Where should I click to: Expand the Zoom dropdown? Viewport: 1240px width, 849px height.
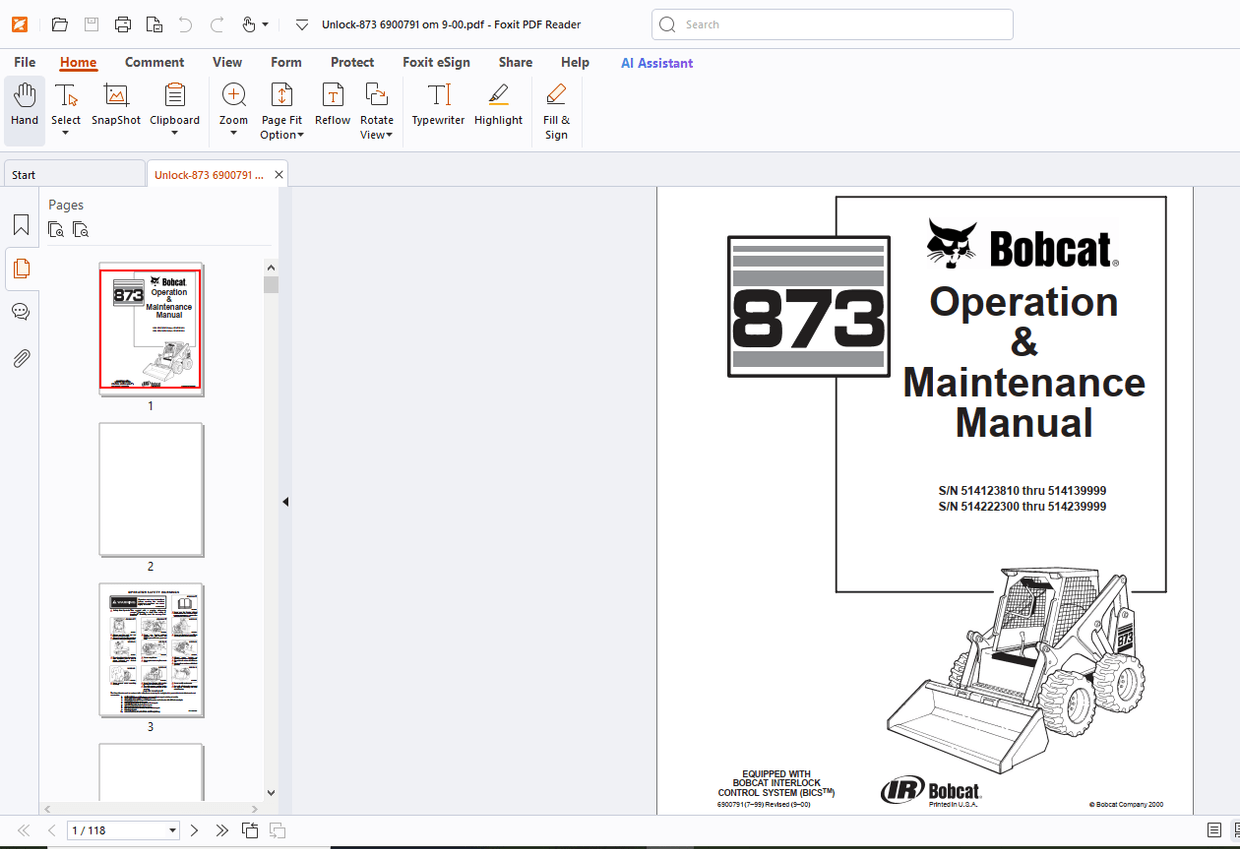[233, 133]
